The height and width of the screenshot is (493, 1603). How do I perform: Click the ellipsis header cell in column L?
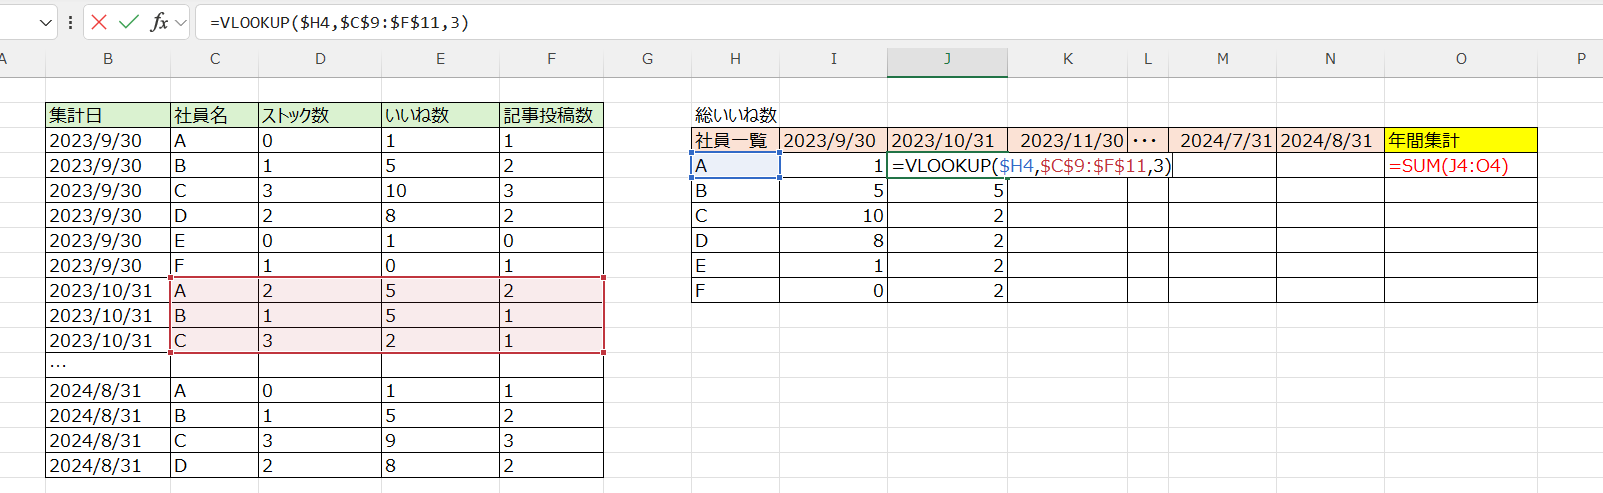pyautogui.click(x=1148, y=140)
